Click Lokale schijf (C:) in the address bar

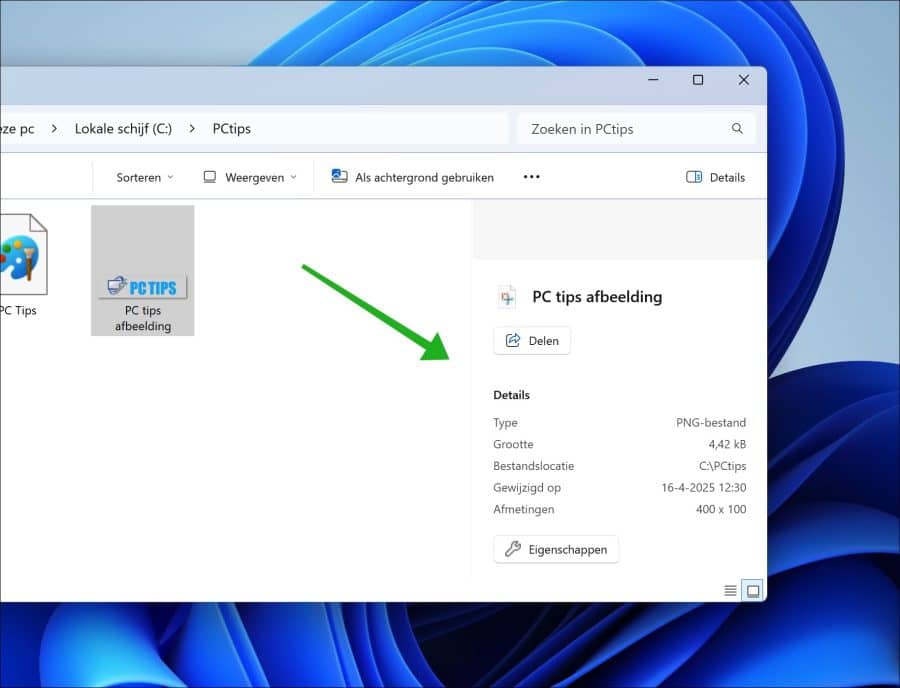(x=122, y=128)
